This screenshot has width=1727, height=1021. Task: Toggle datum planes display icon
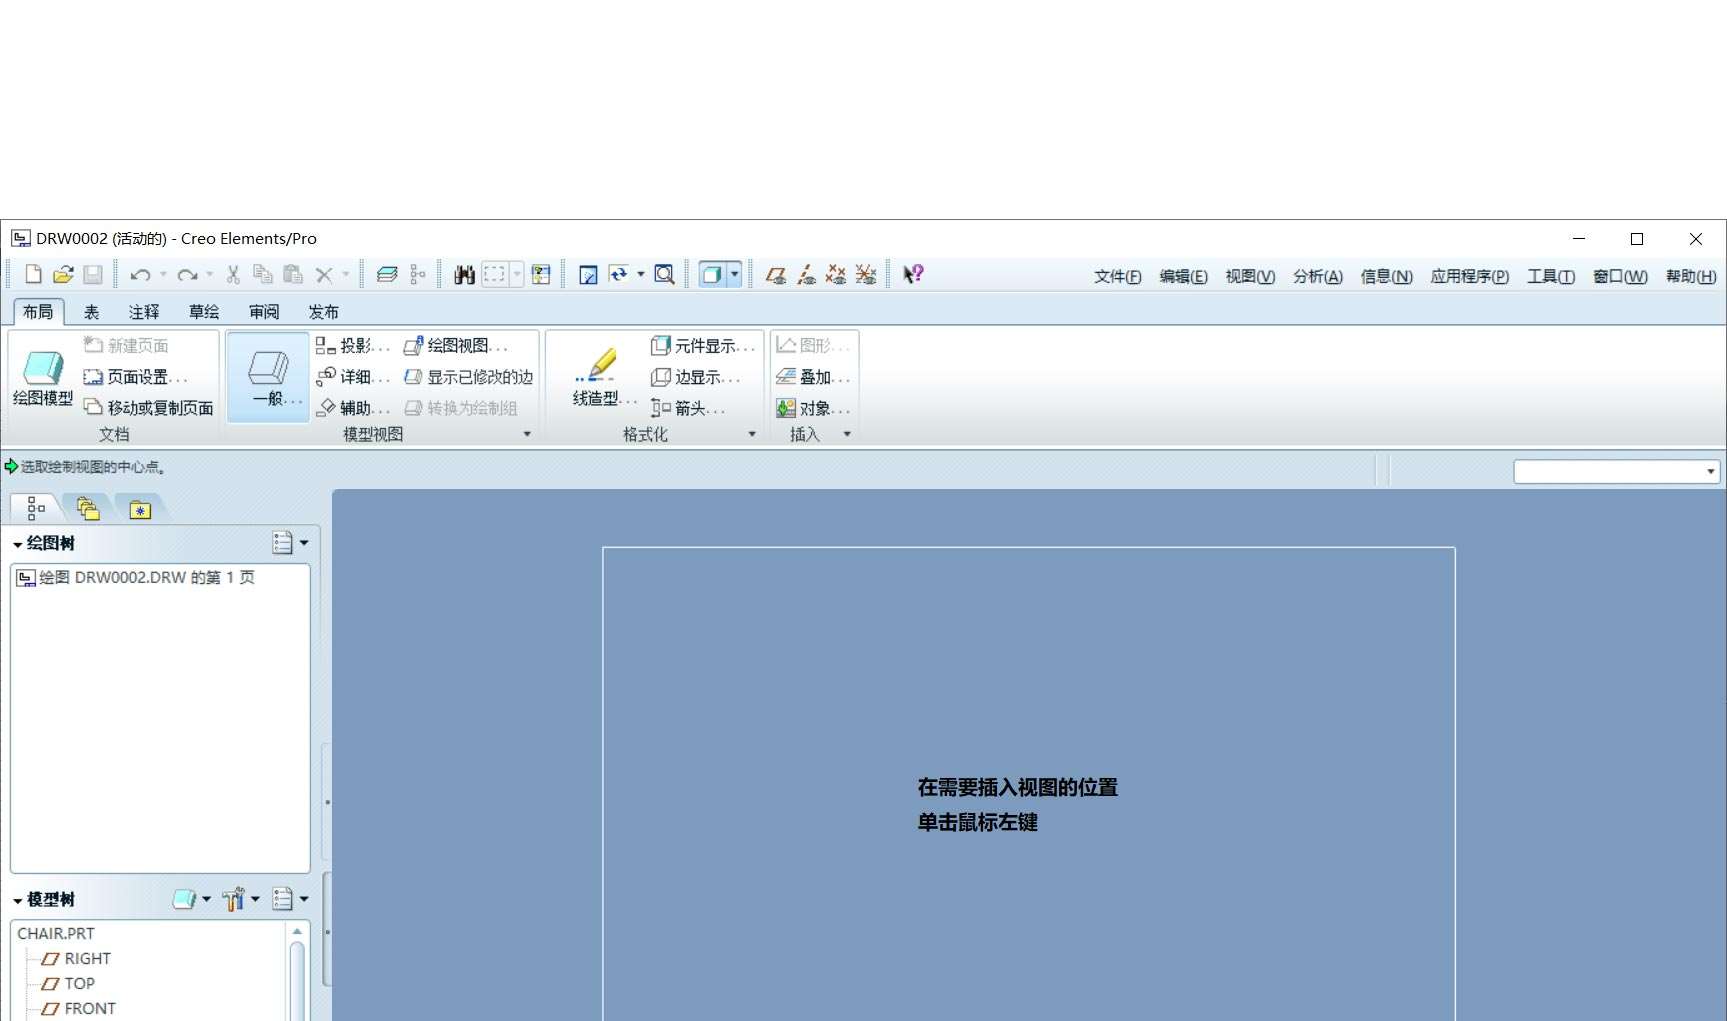(775, 274)
